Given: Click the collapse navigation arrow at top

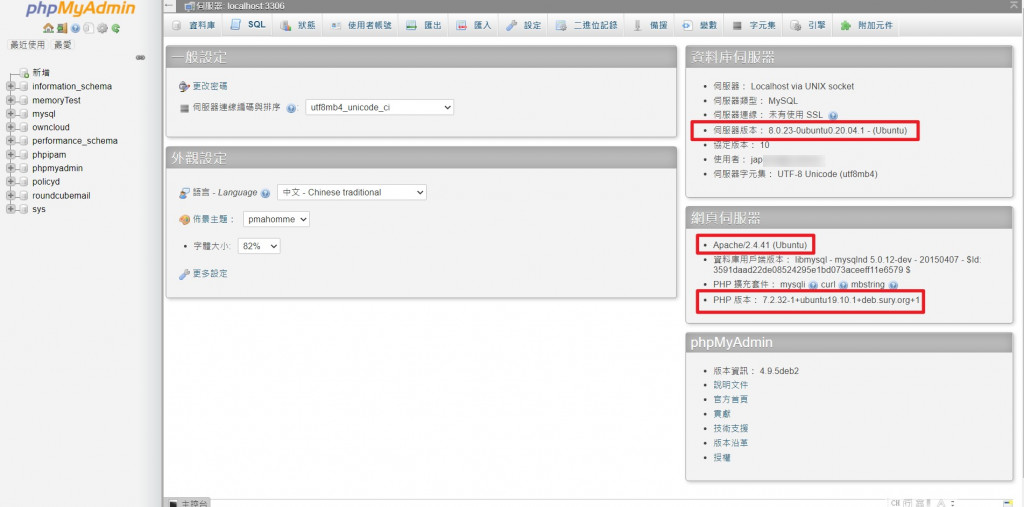Looking at the screenshot, I should coord(170,6).
